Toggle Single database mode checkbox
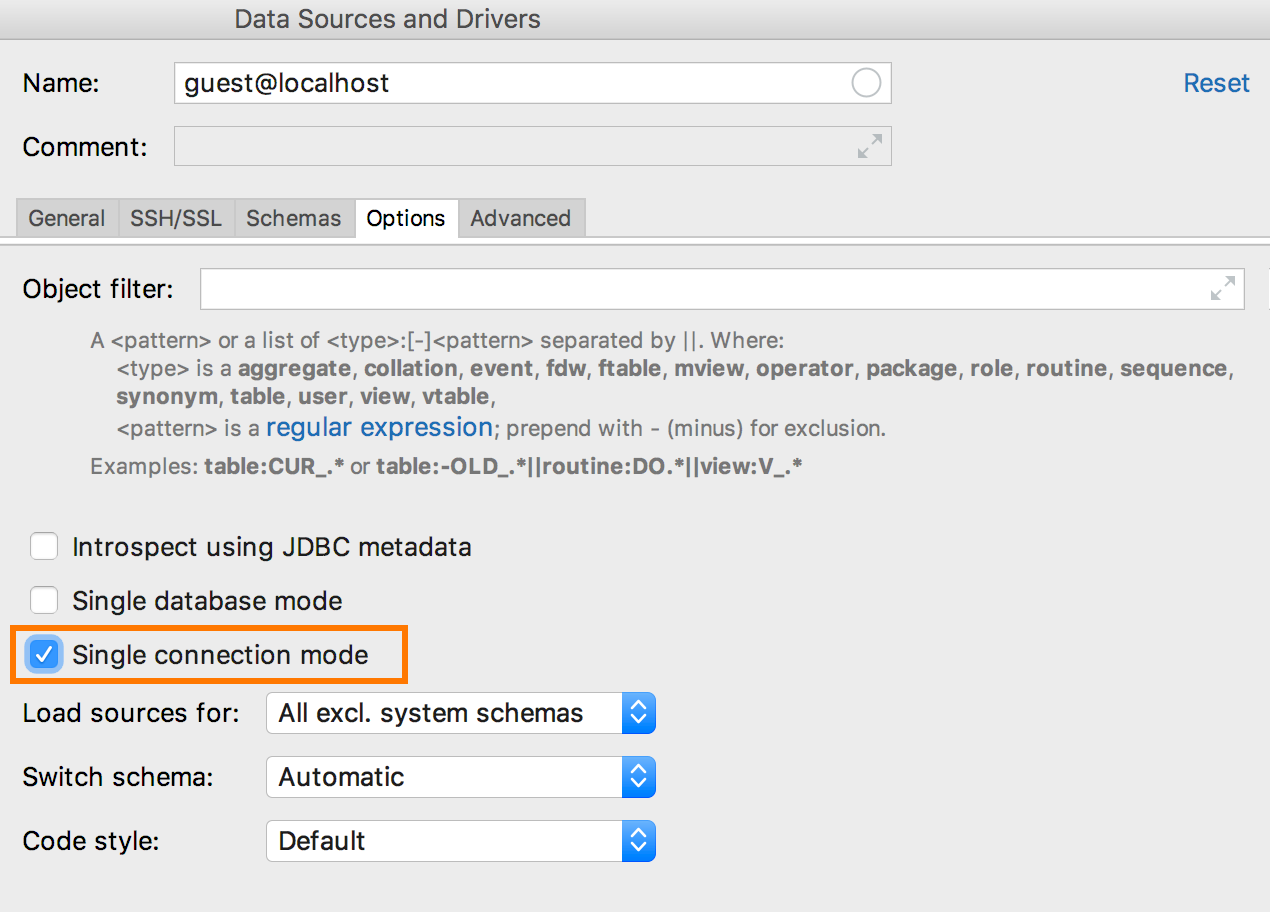 coord(44,601)
